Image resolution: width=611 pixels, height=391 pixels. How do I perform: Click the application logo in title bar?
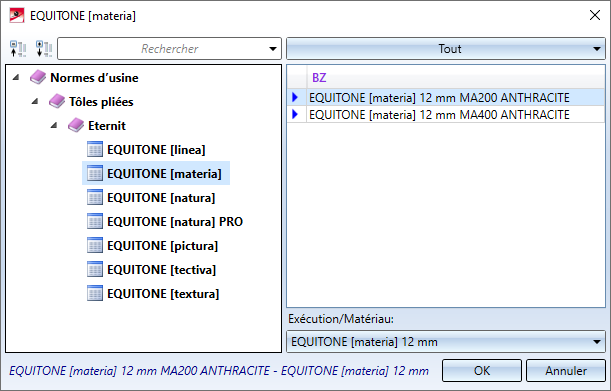coord(17,16)
